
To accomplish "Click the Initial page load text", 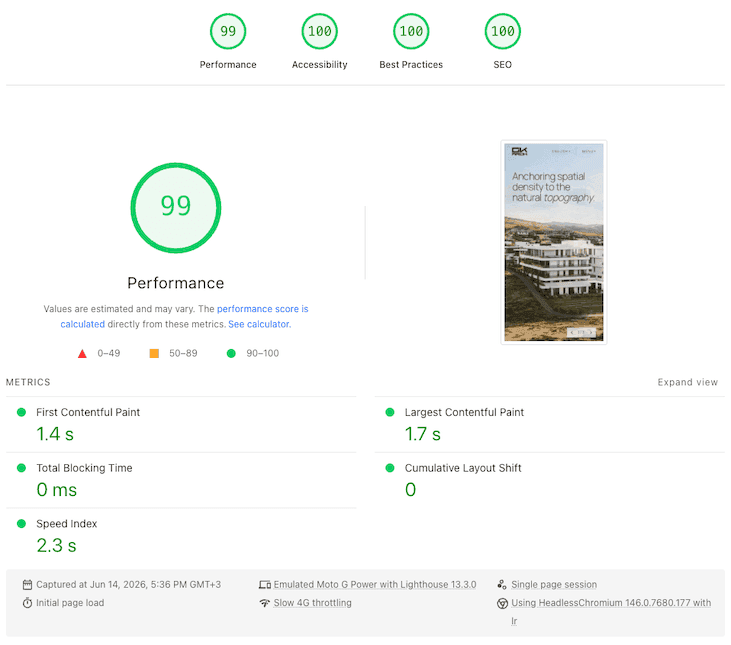I will point(70,603).
